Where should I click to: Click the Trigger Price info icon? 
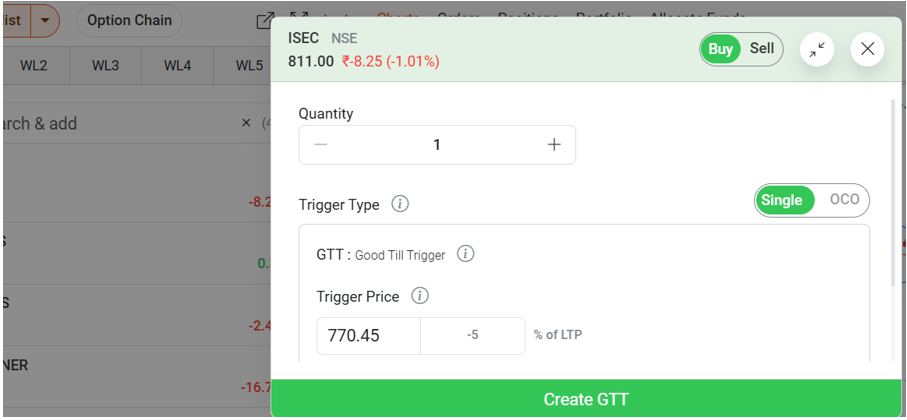point(420,296)
